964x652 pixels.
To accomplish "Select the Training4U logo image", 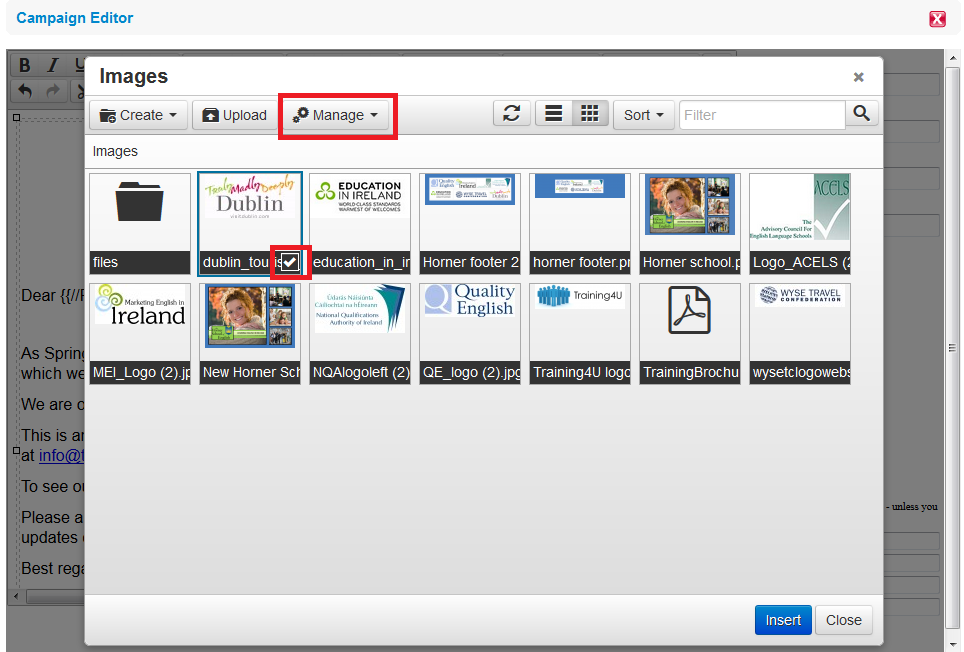I will pos(580,334).
